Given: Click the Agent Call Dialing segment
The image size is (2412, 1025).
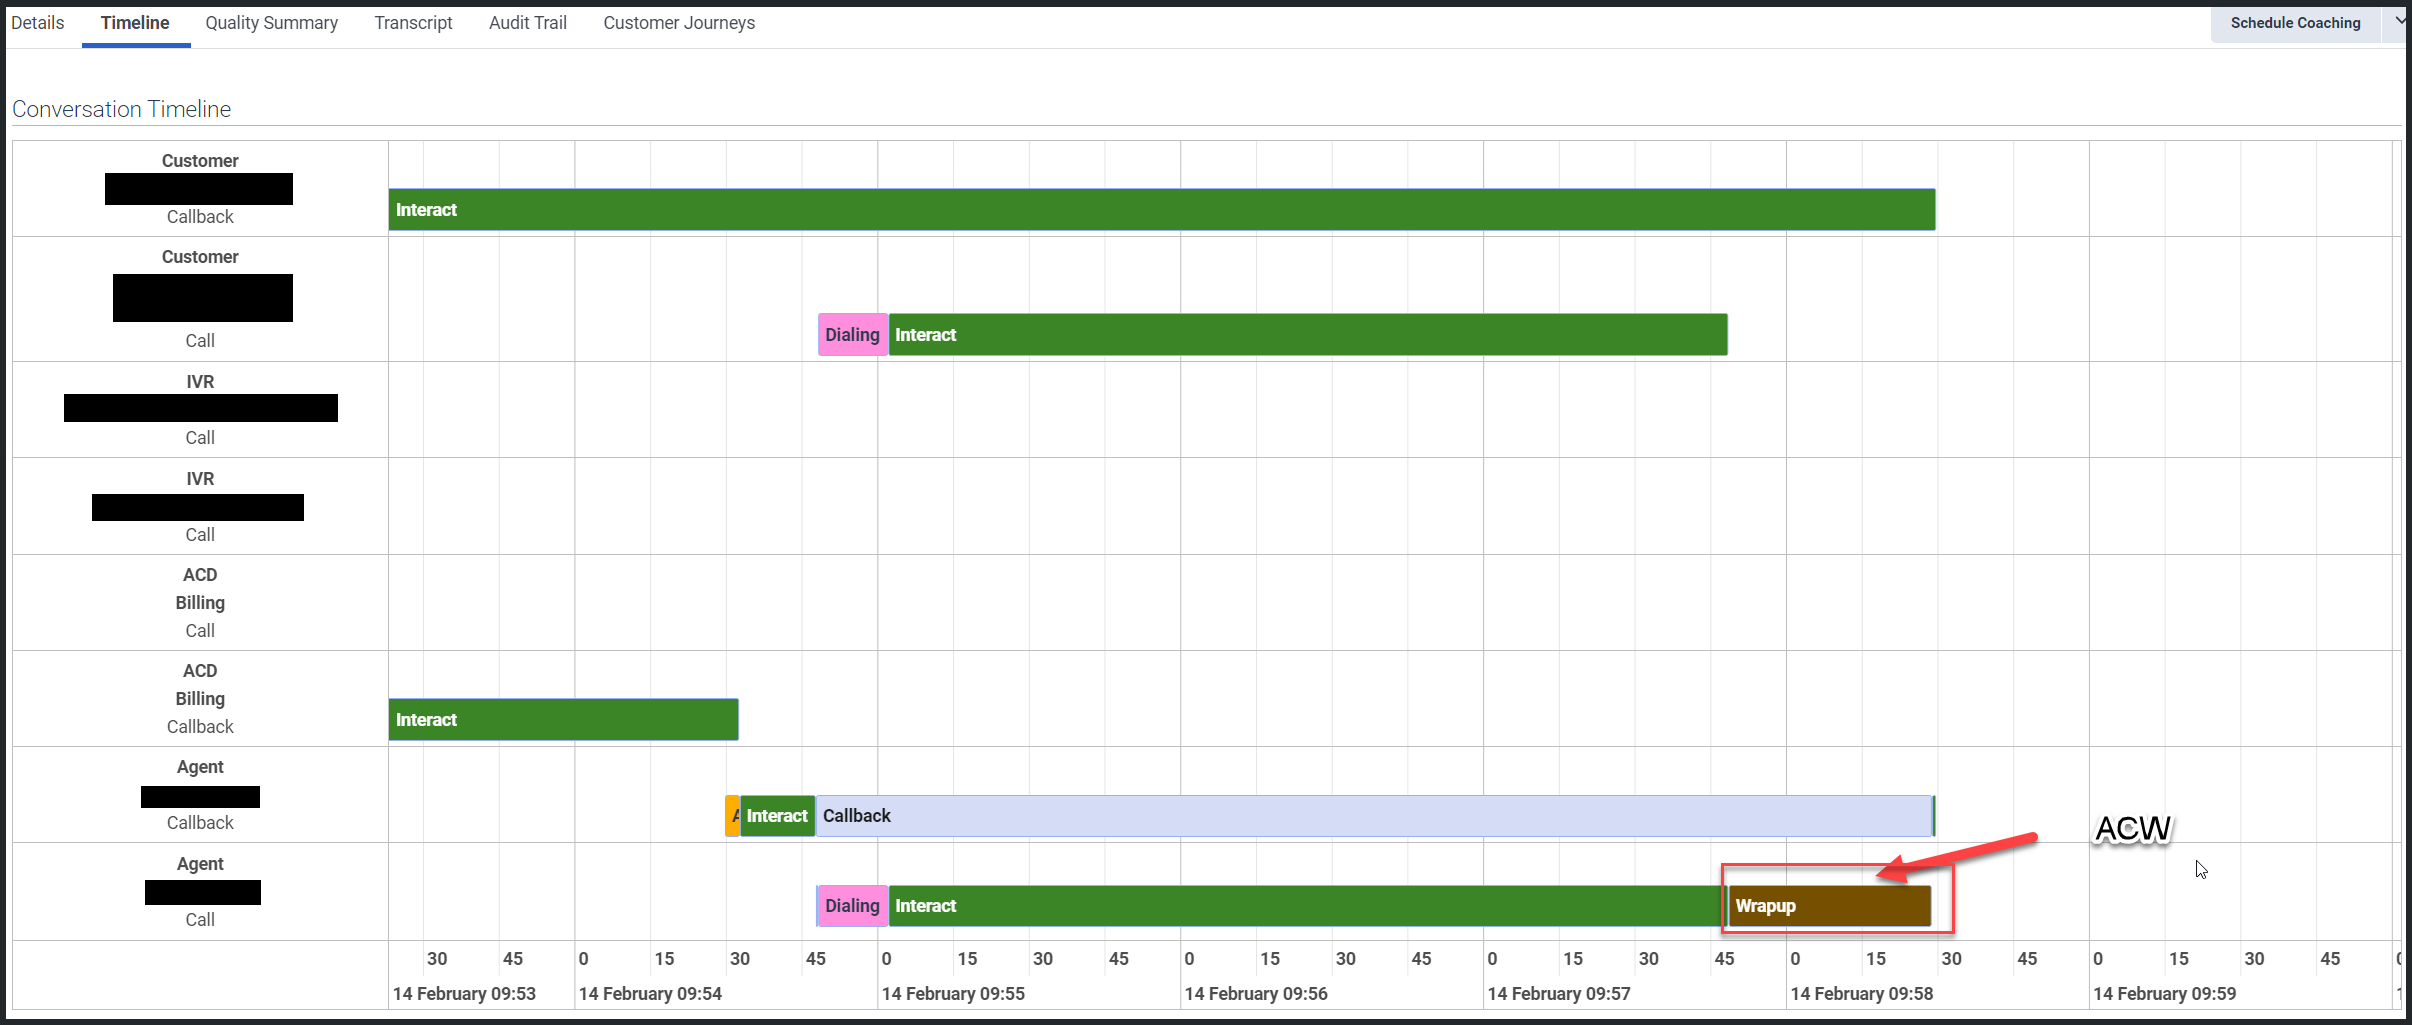Looking at the screenshot, I should (x=853, y=906).
